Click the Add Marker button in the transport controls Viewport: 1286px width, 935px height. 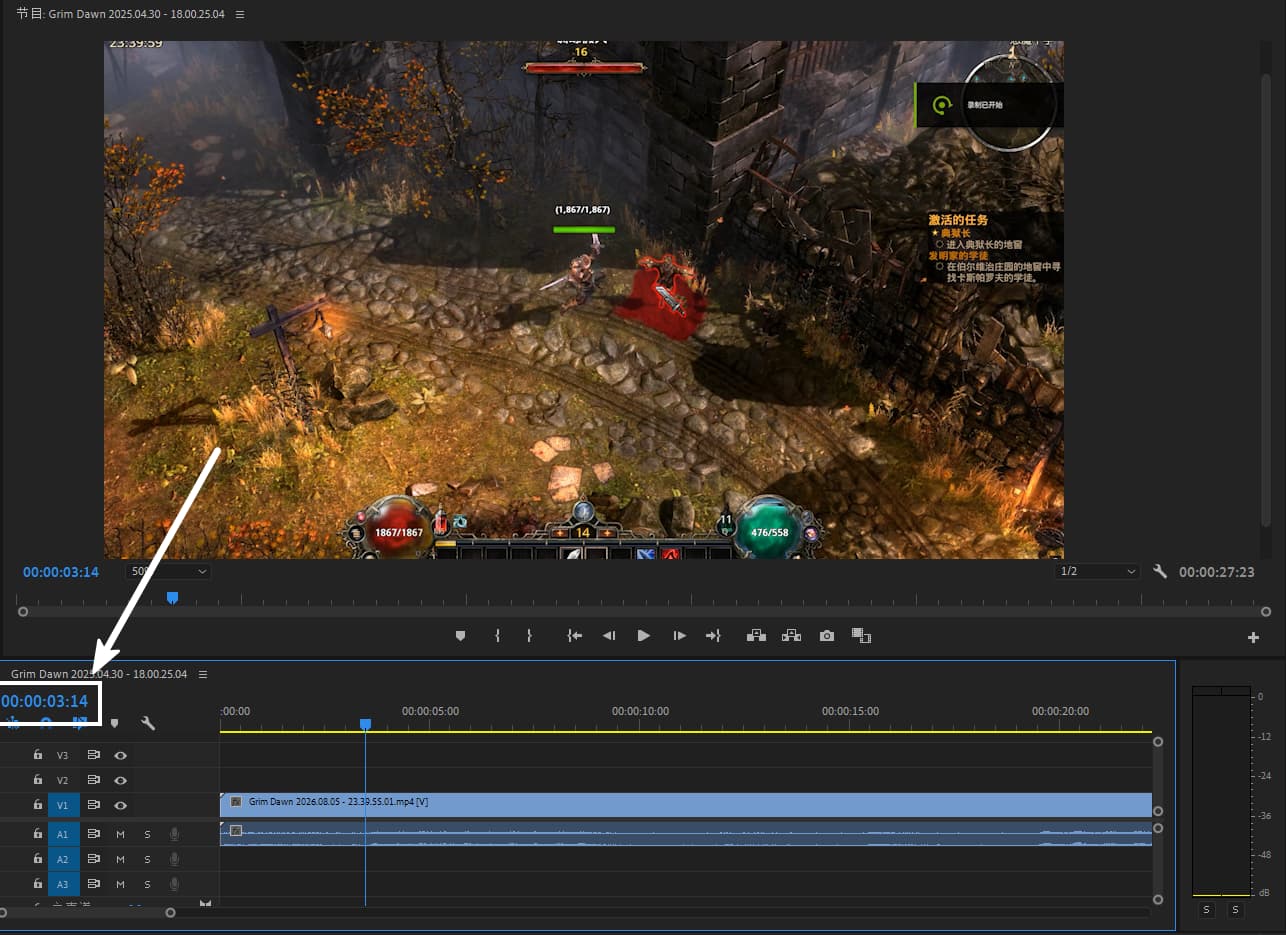(x=460, y=635)
